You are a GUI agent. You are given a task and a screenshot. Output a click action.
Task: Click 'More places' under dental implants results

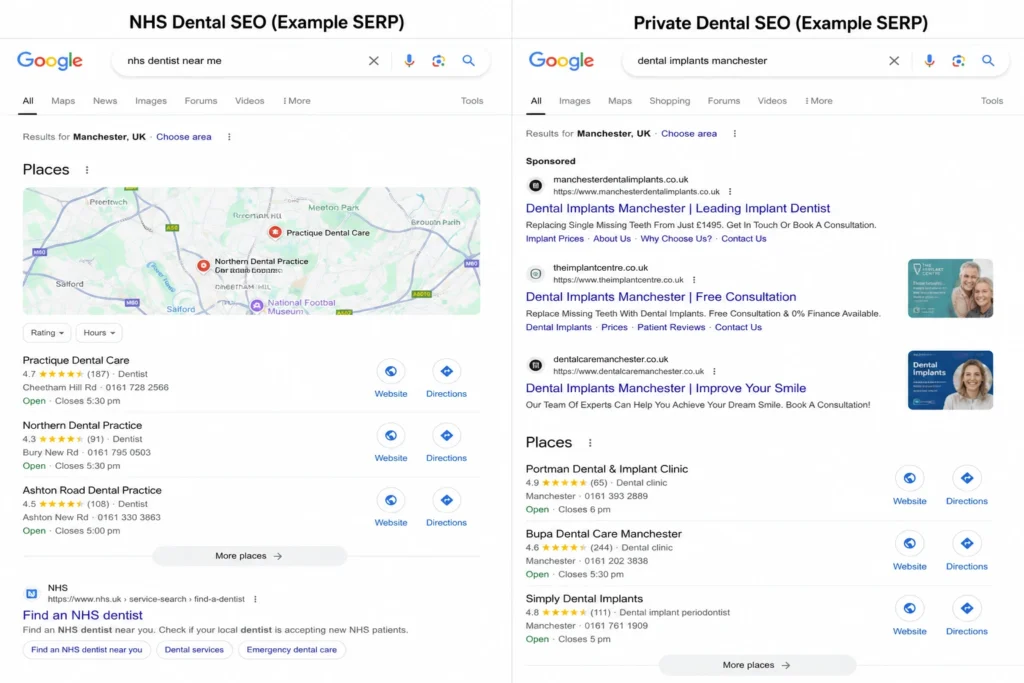click(756, 665)
